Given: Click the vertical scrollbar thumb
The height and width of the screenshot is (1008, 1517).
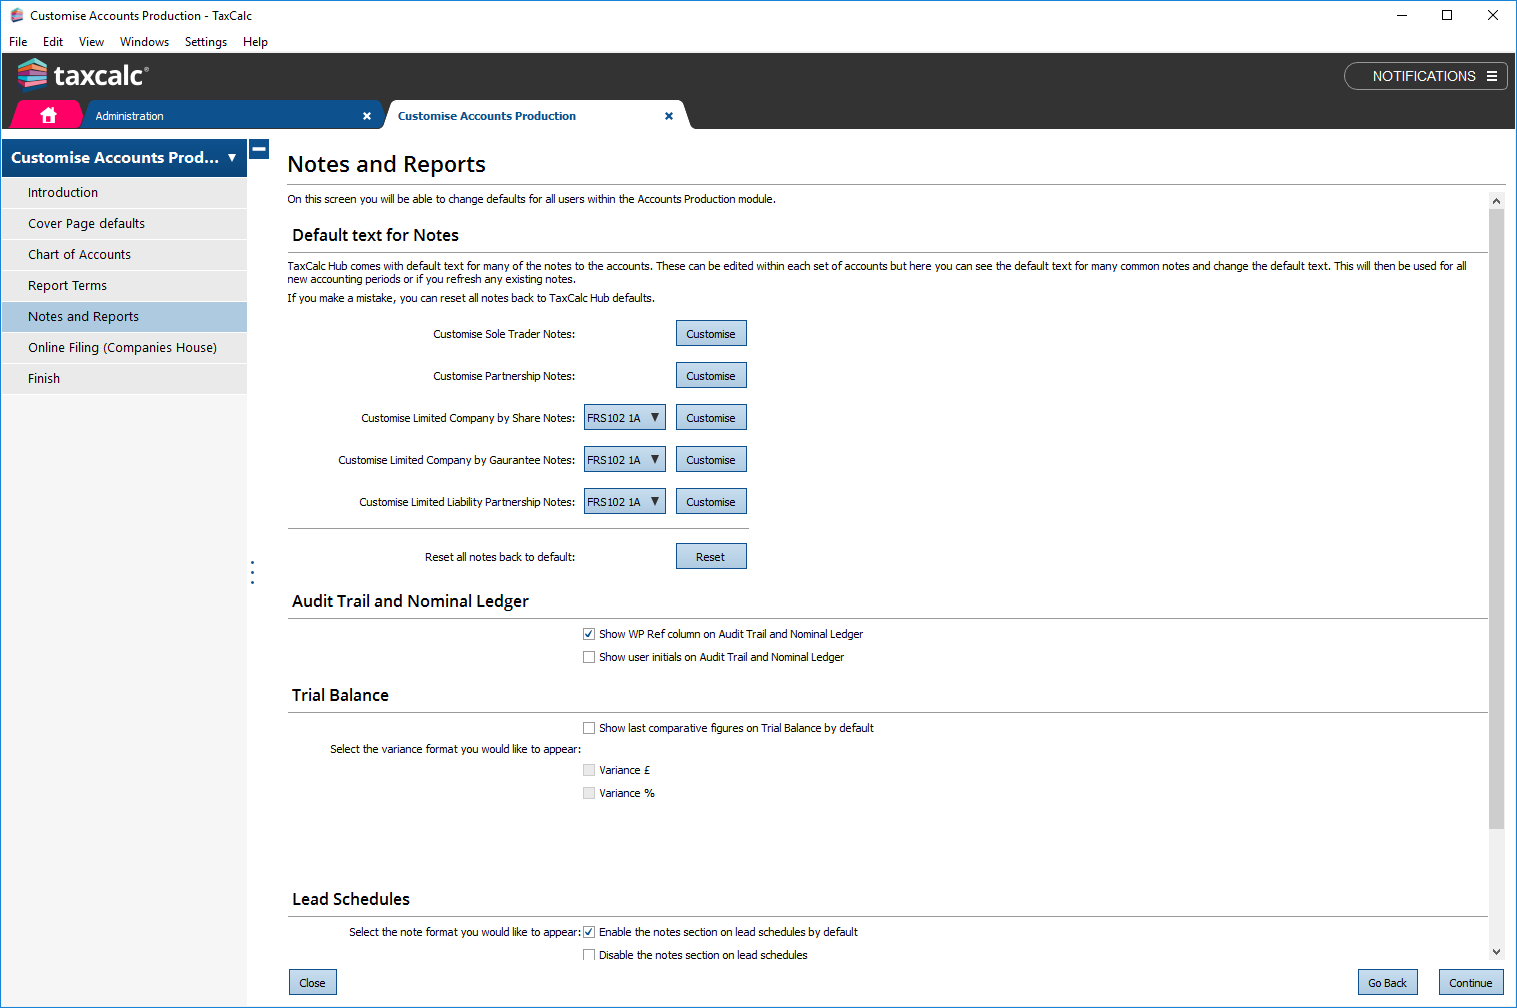Looking at the screenshot, I should pyautogui.click(x=1496, y=518).
